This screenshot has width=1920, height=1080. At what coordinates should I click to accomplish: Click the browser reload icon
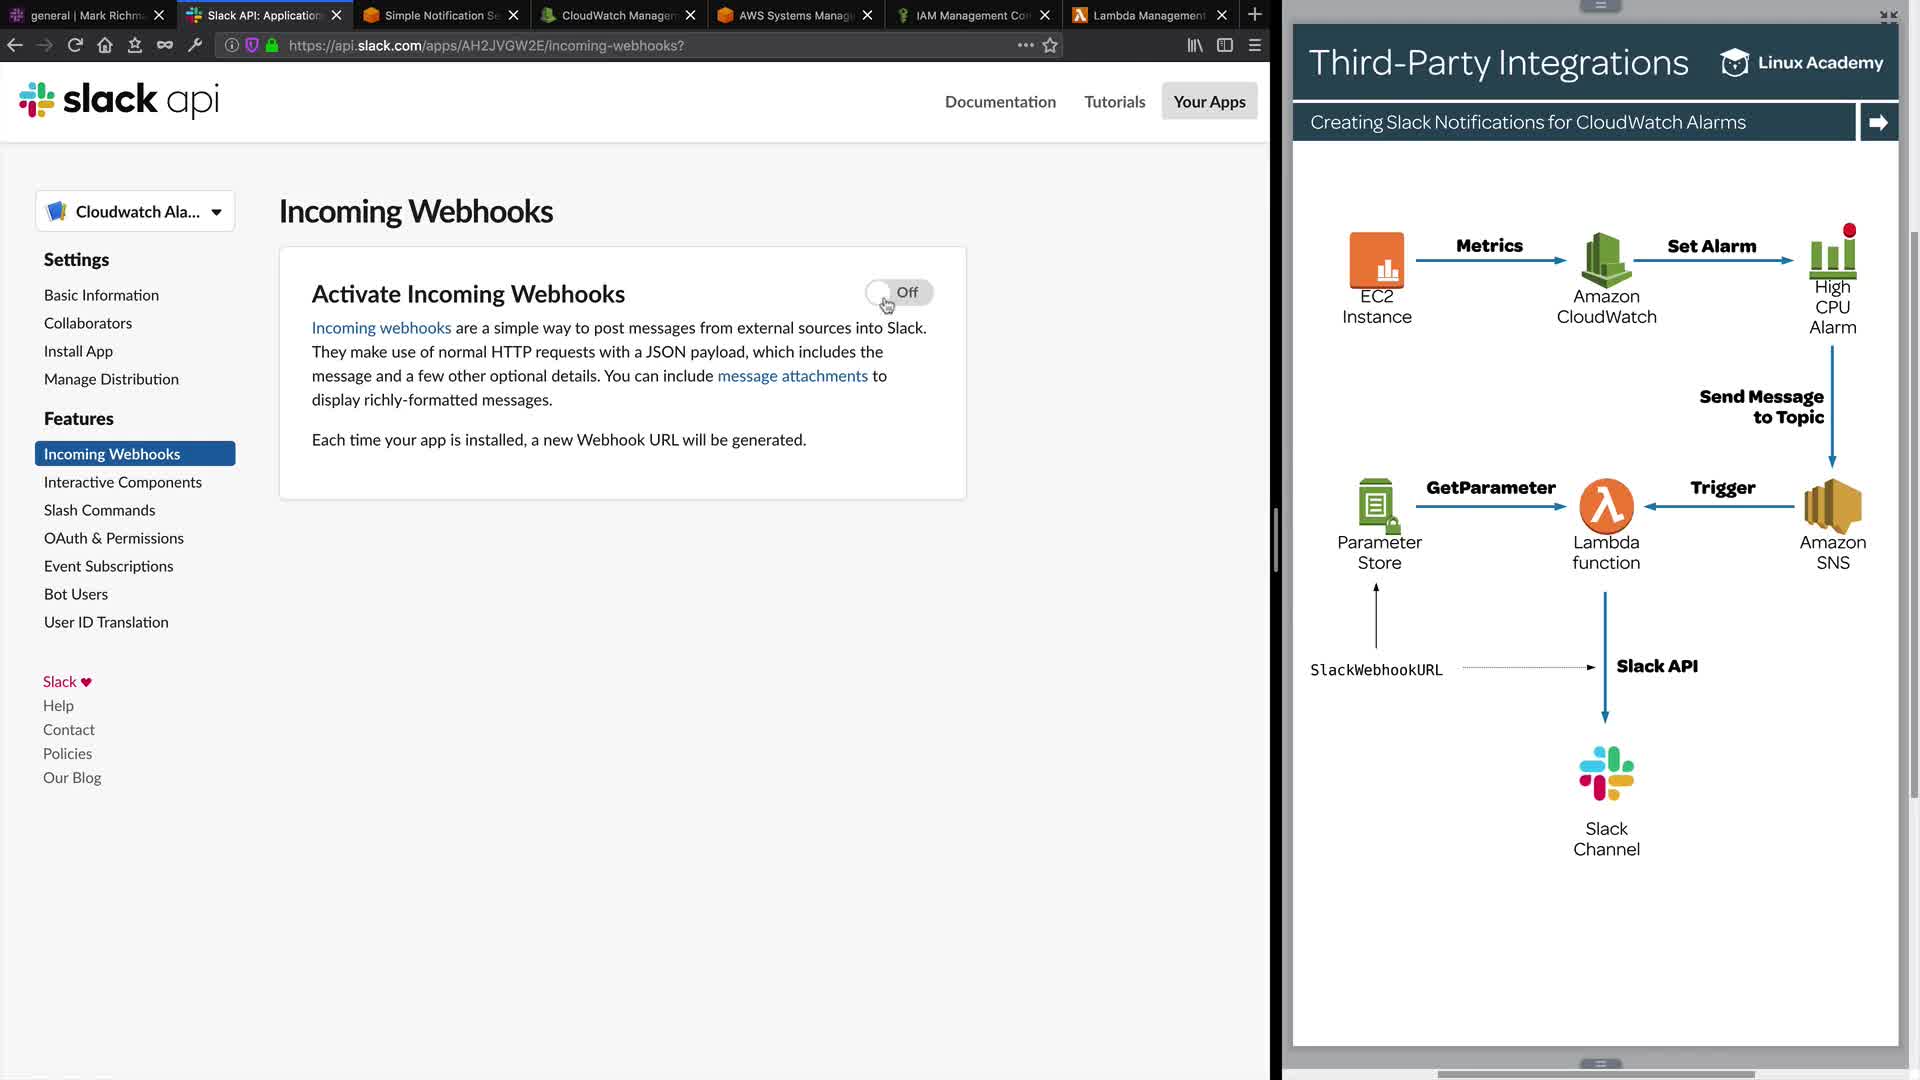point(75,45)
